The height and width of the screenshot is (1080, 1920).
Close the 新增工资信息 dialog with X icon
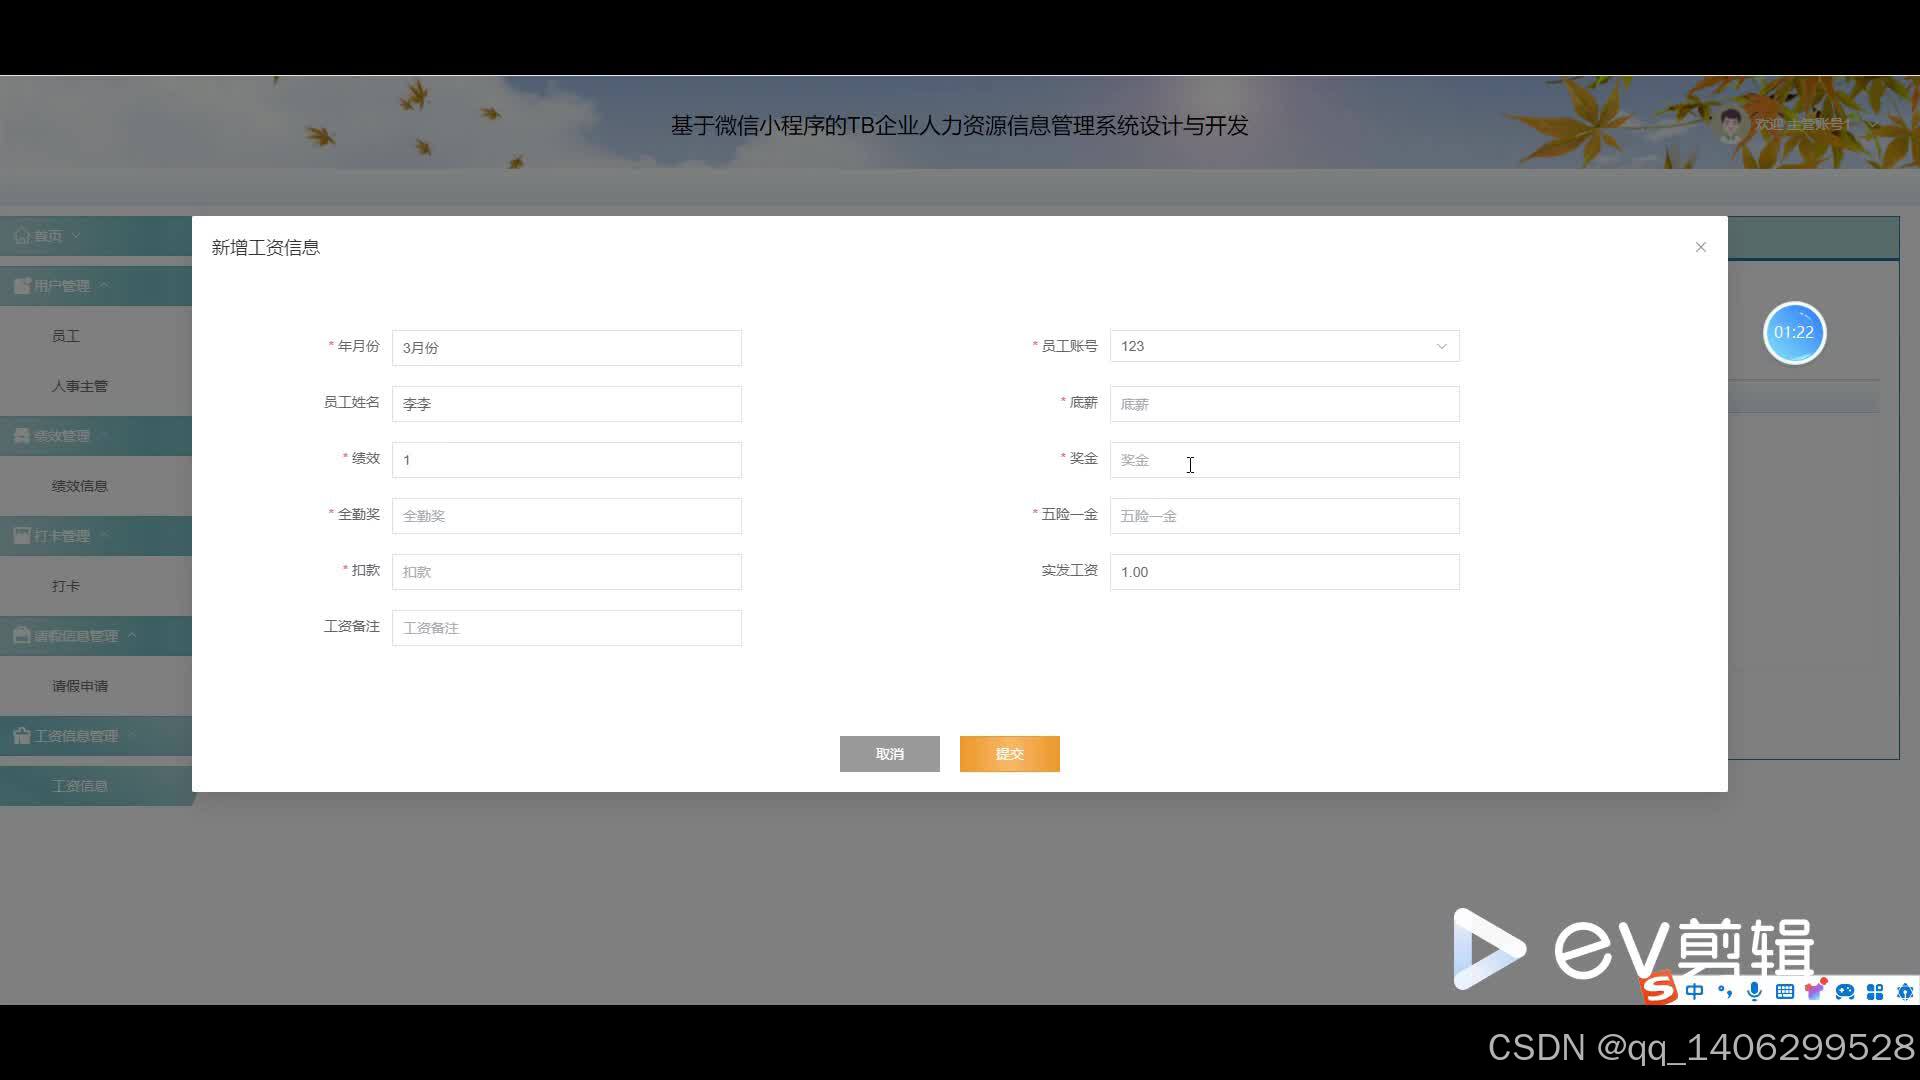[x=1700, y=247]
